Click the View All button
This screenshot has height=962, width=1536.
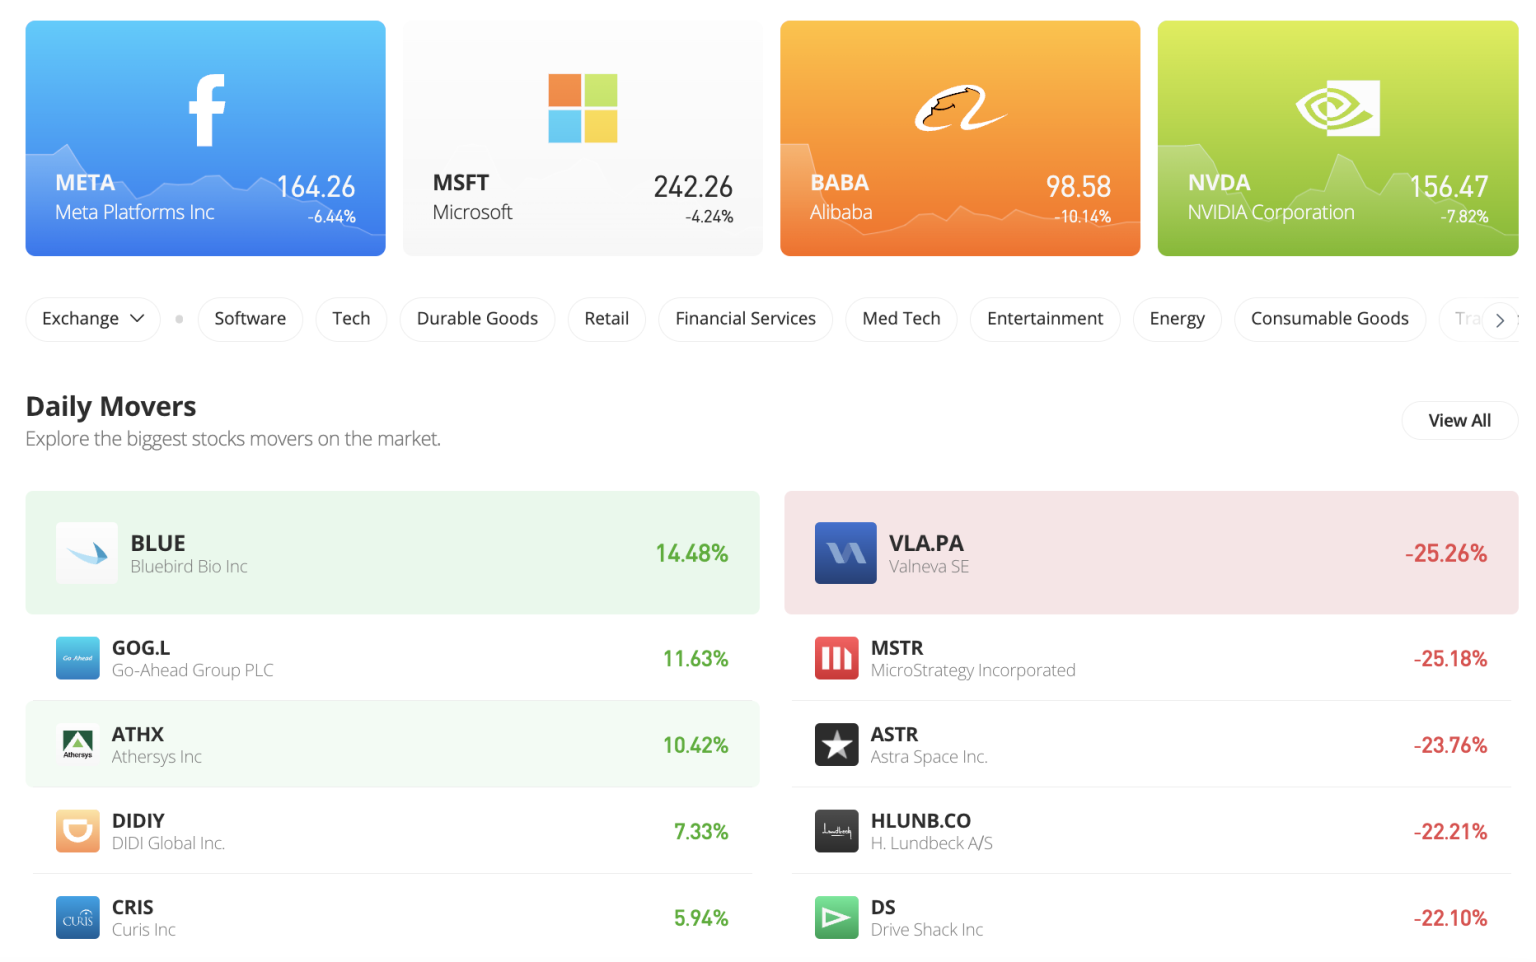point(1459,421)
